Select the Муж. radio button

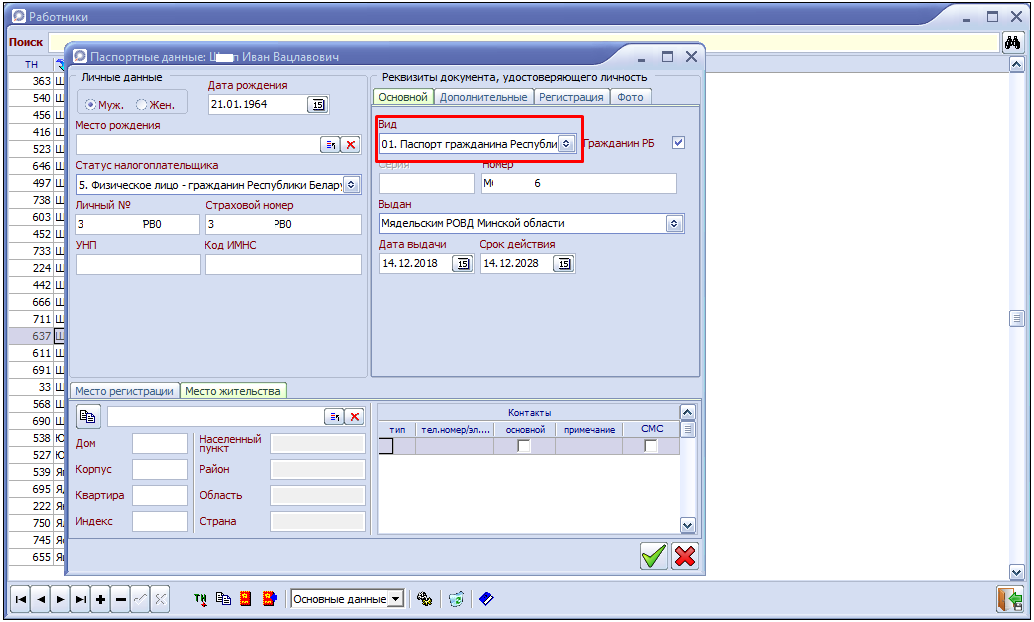(x=91, y=104)
